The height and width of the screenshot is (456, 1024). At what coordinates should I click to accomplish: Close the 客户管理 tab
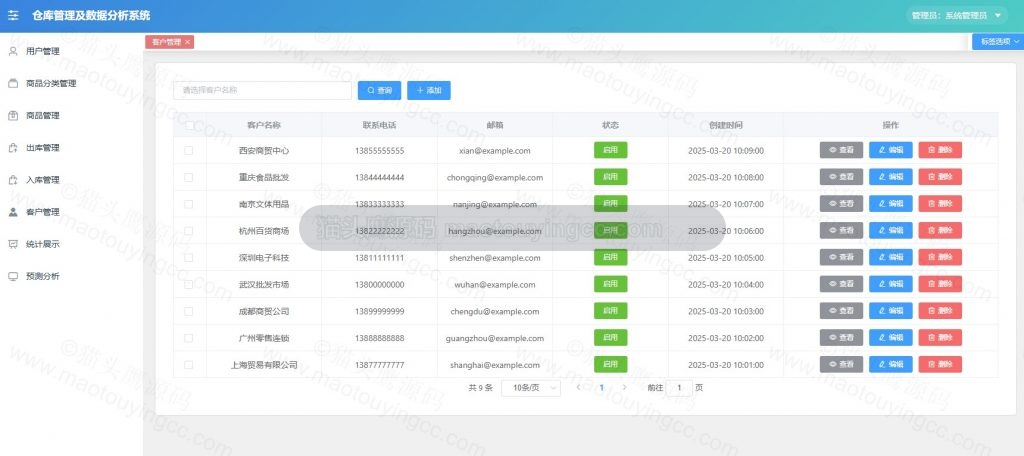tap(187, 42)
